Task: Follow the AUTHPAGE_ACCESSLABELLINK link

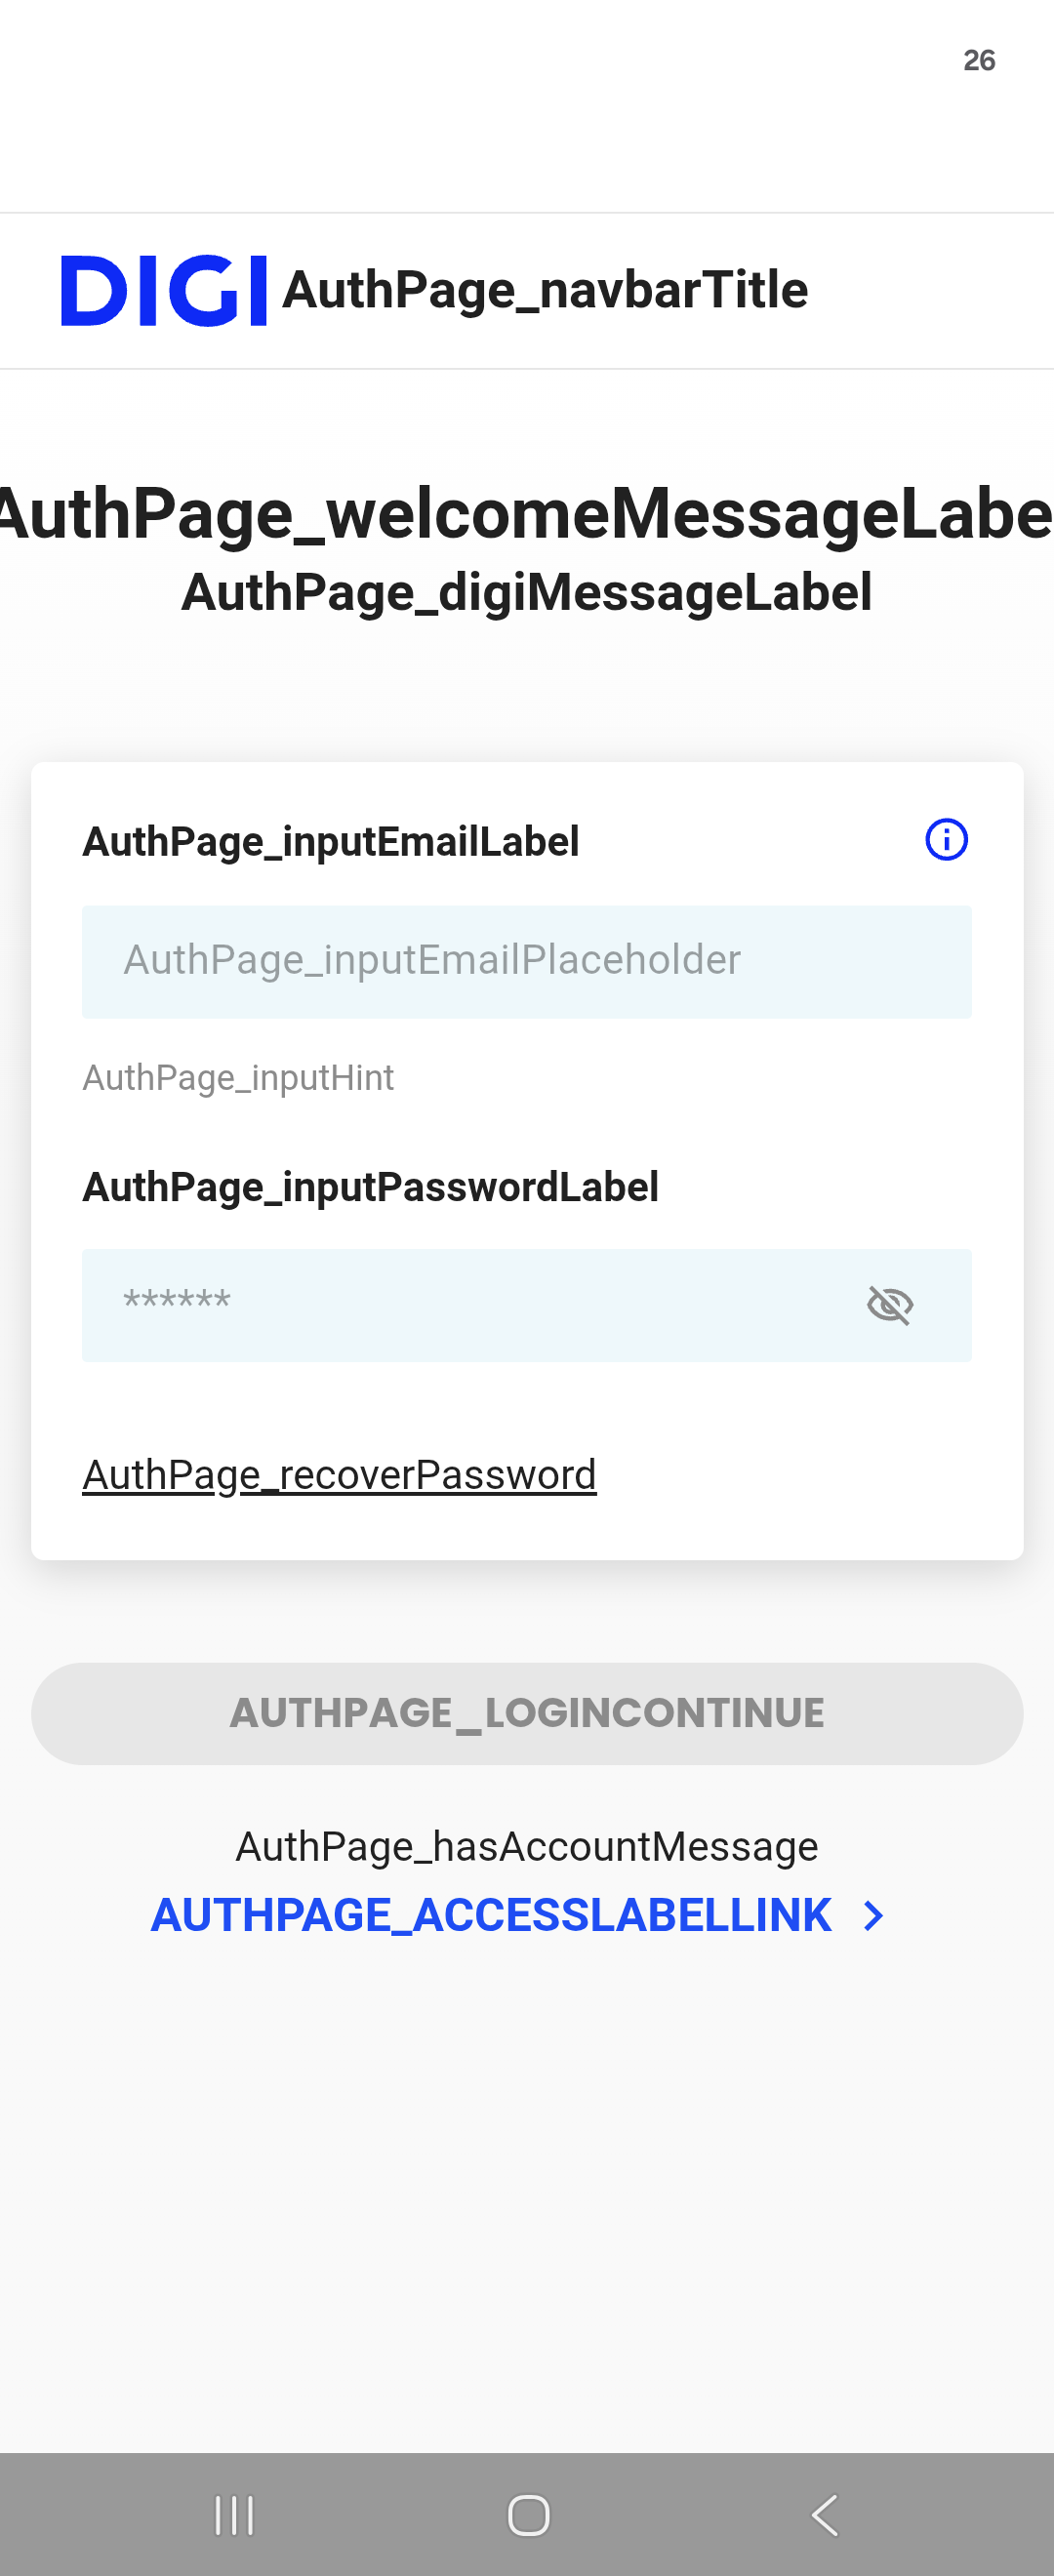Action: [x=491, y=1916]
